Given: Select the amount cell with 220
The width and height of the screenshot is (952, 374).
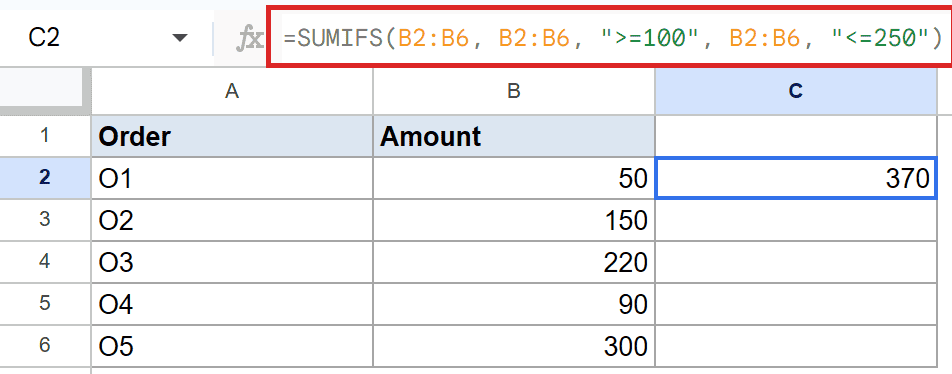Looking at the screenshot, I should click(514, 262).
